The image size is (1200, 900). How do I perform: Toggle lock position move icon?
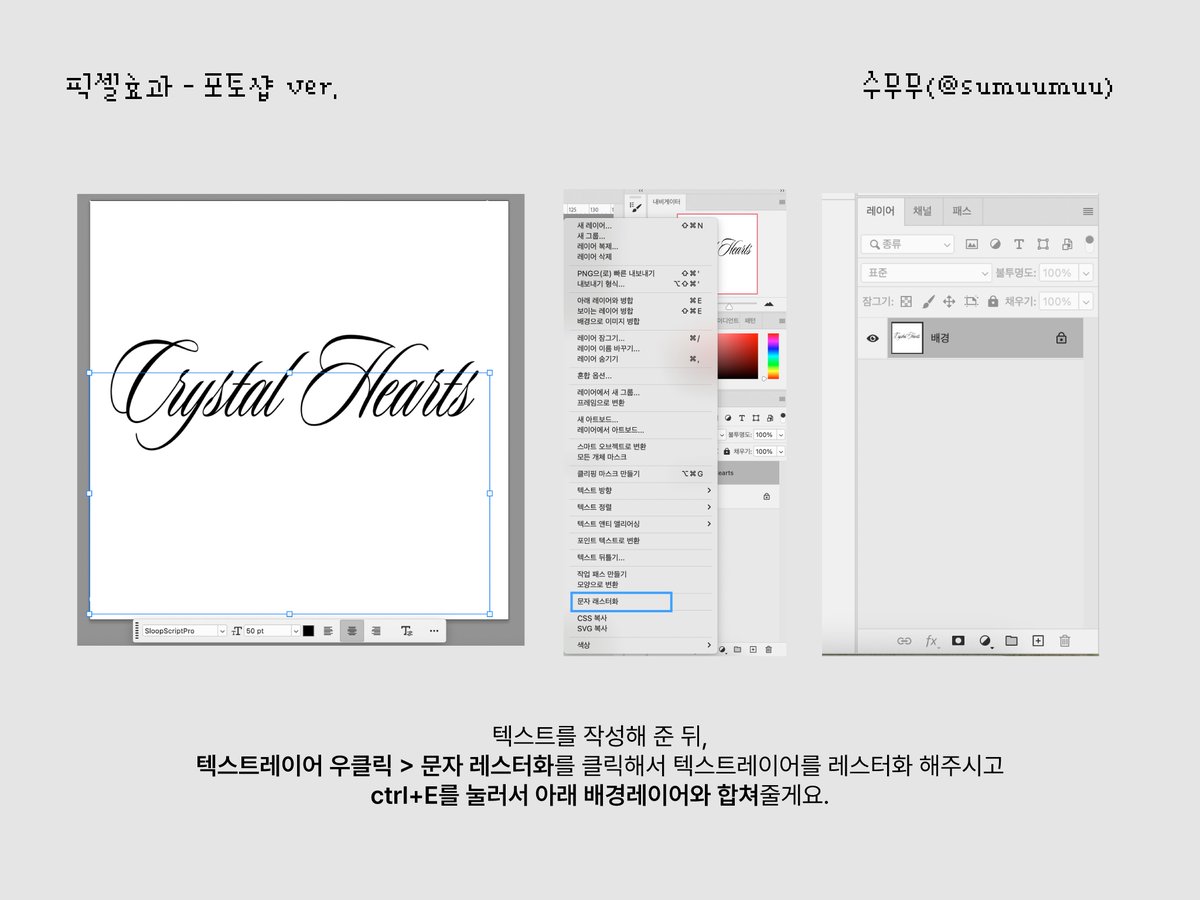pyautogui.click(x=949, y=301)
